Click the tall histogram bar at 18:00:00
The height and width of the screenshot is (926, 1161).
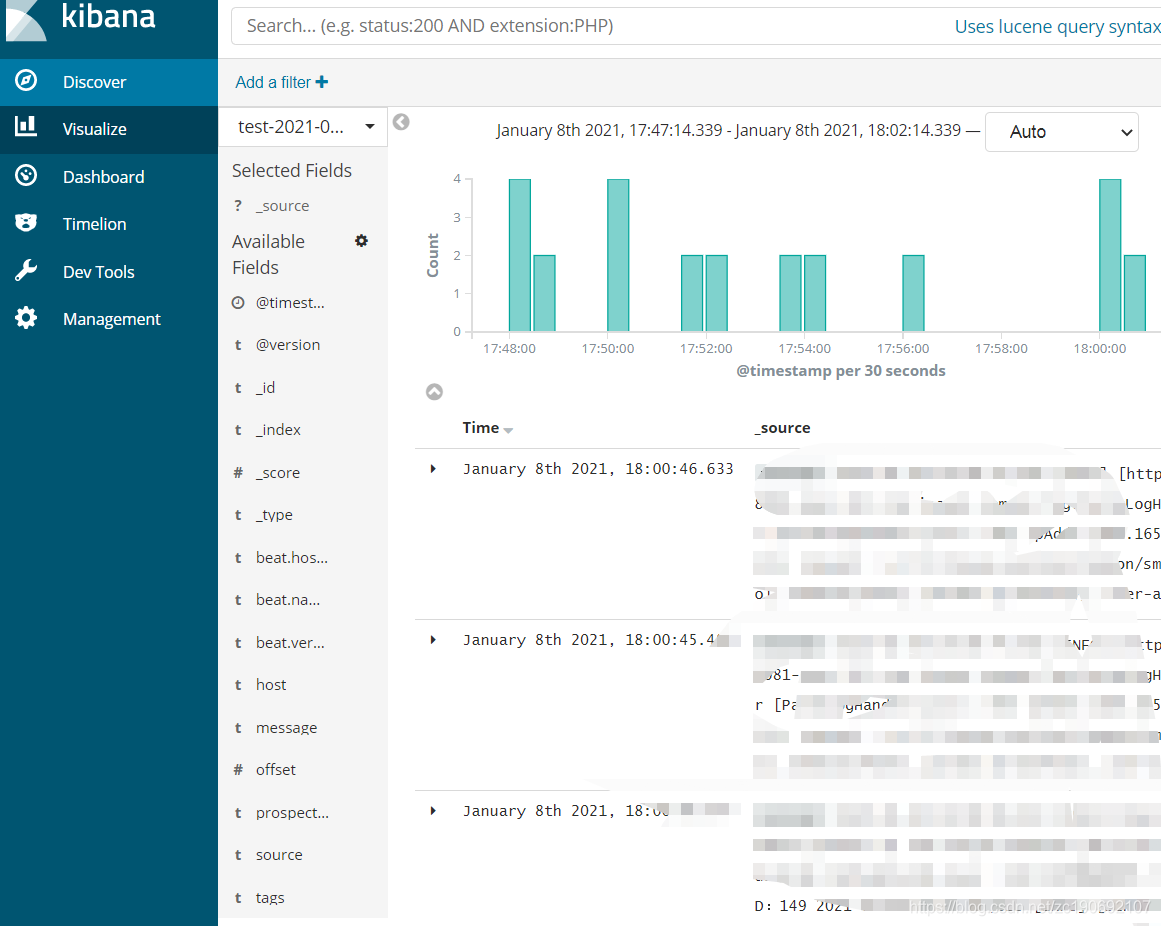(x=1110, y=255)
